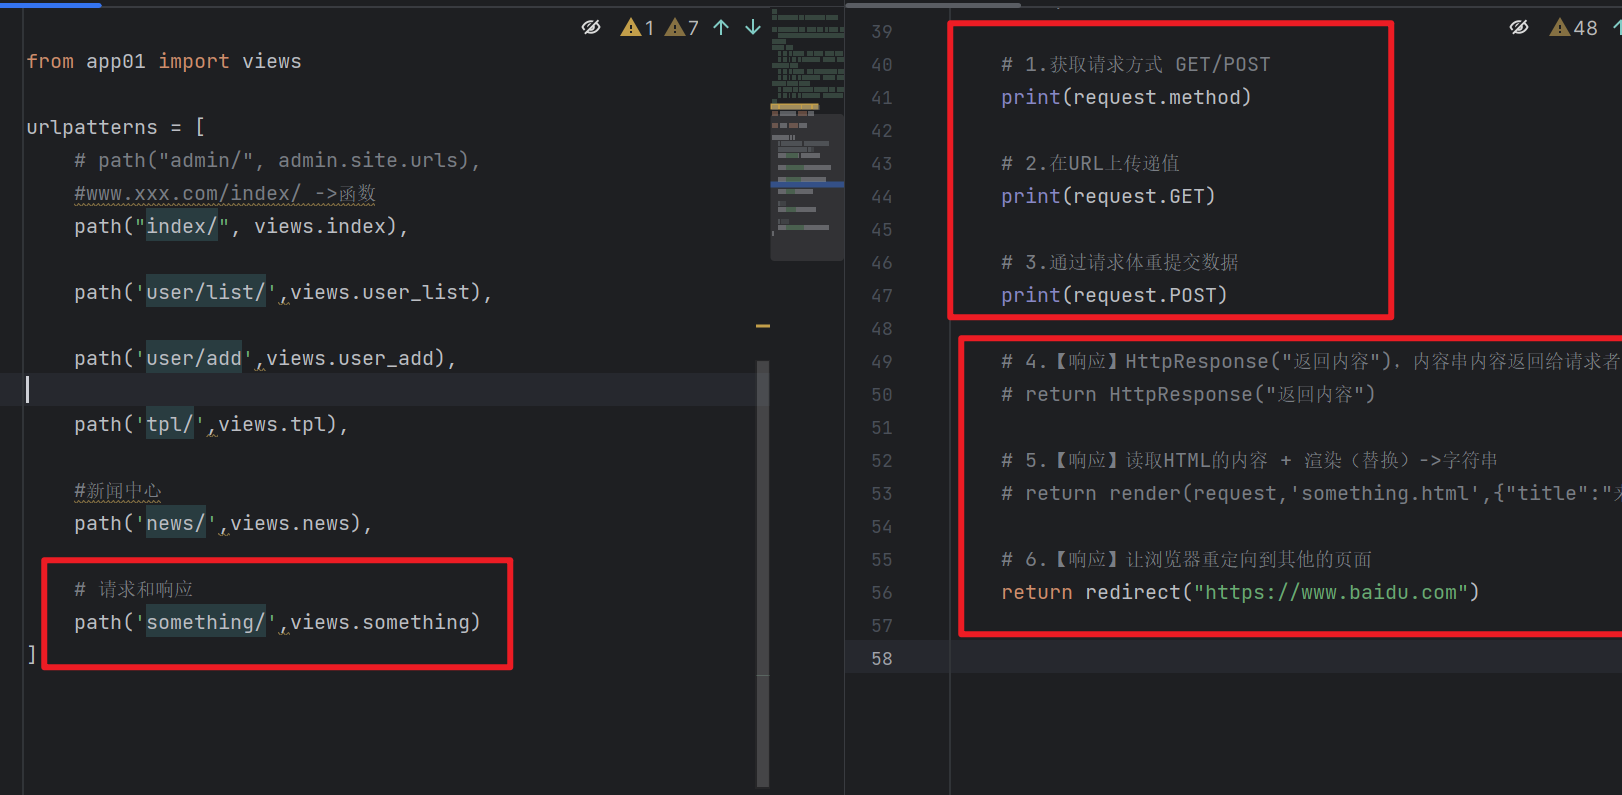This screenshot has width=1622, height=795.
Task: Click the return redirect baidu.com line
Action: 1240,592
